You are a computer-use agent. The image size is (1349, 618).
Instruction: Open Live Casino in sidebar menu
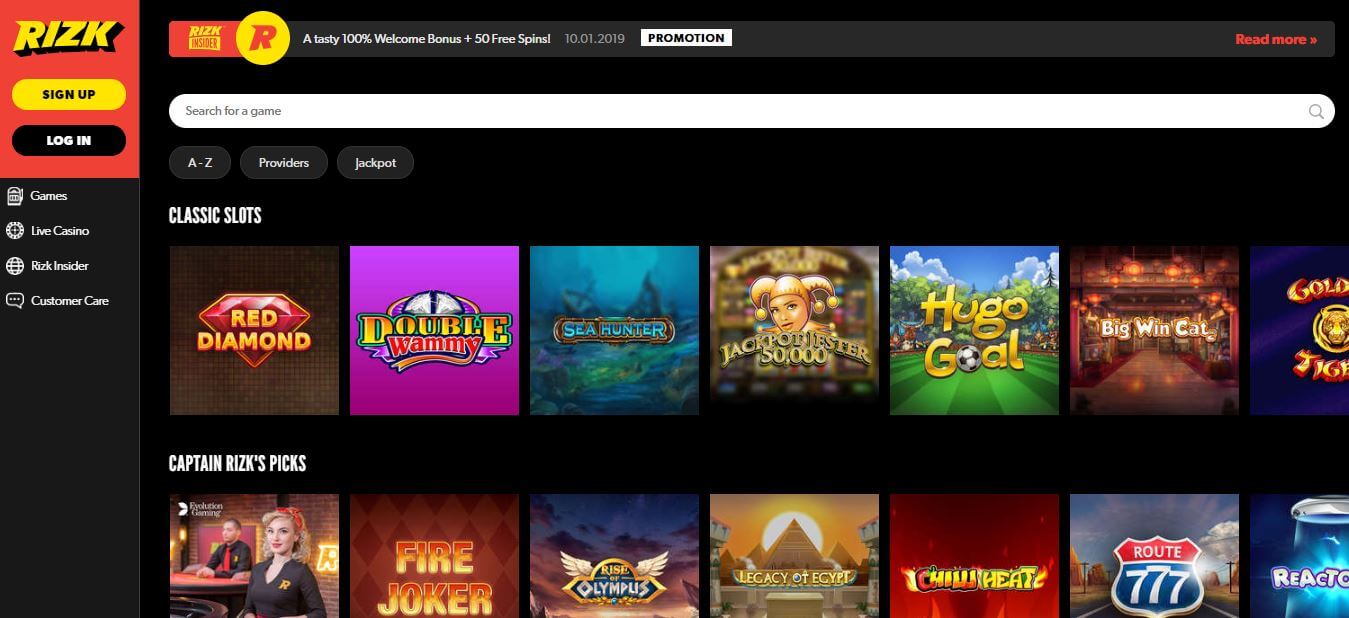(60, 231)
